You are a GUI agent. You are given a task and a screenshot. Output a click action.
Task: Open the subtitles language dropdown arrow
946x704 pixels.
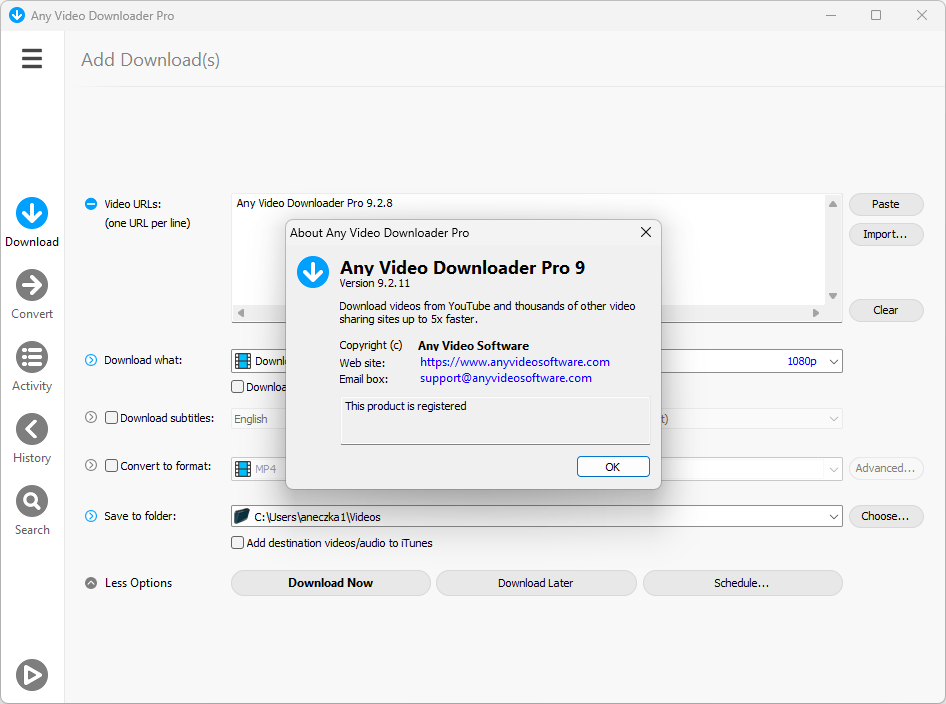(833, 419)
